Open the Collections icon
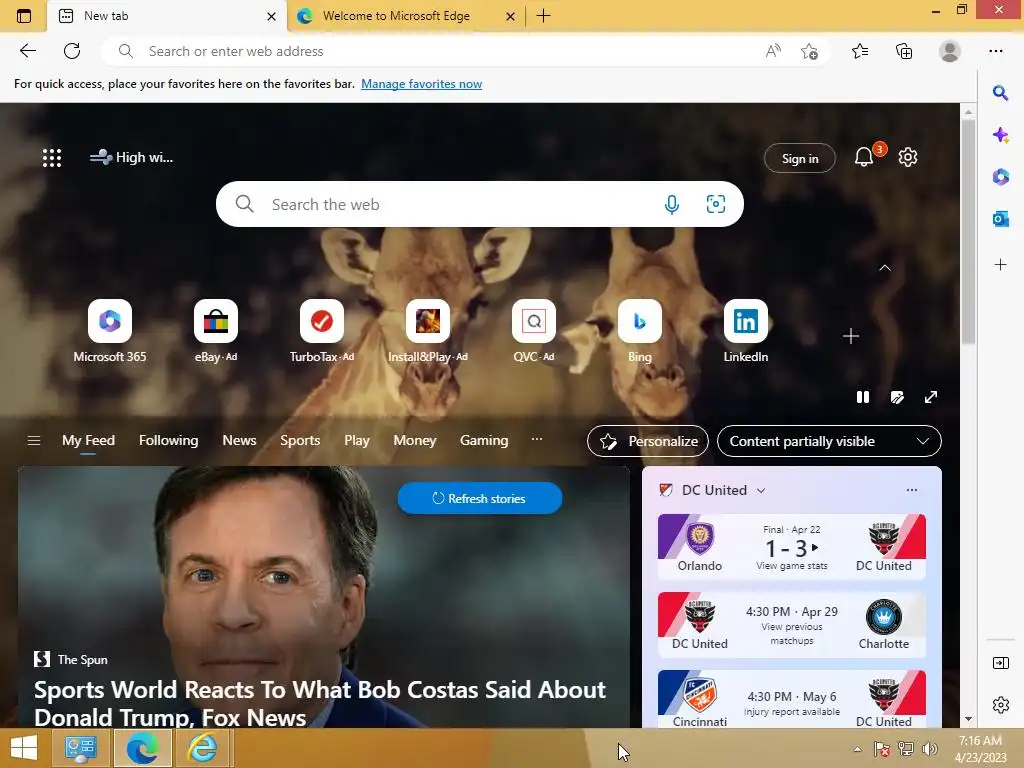This screenshot has width=1024, height=768. [x=904, y=51]
